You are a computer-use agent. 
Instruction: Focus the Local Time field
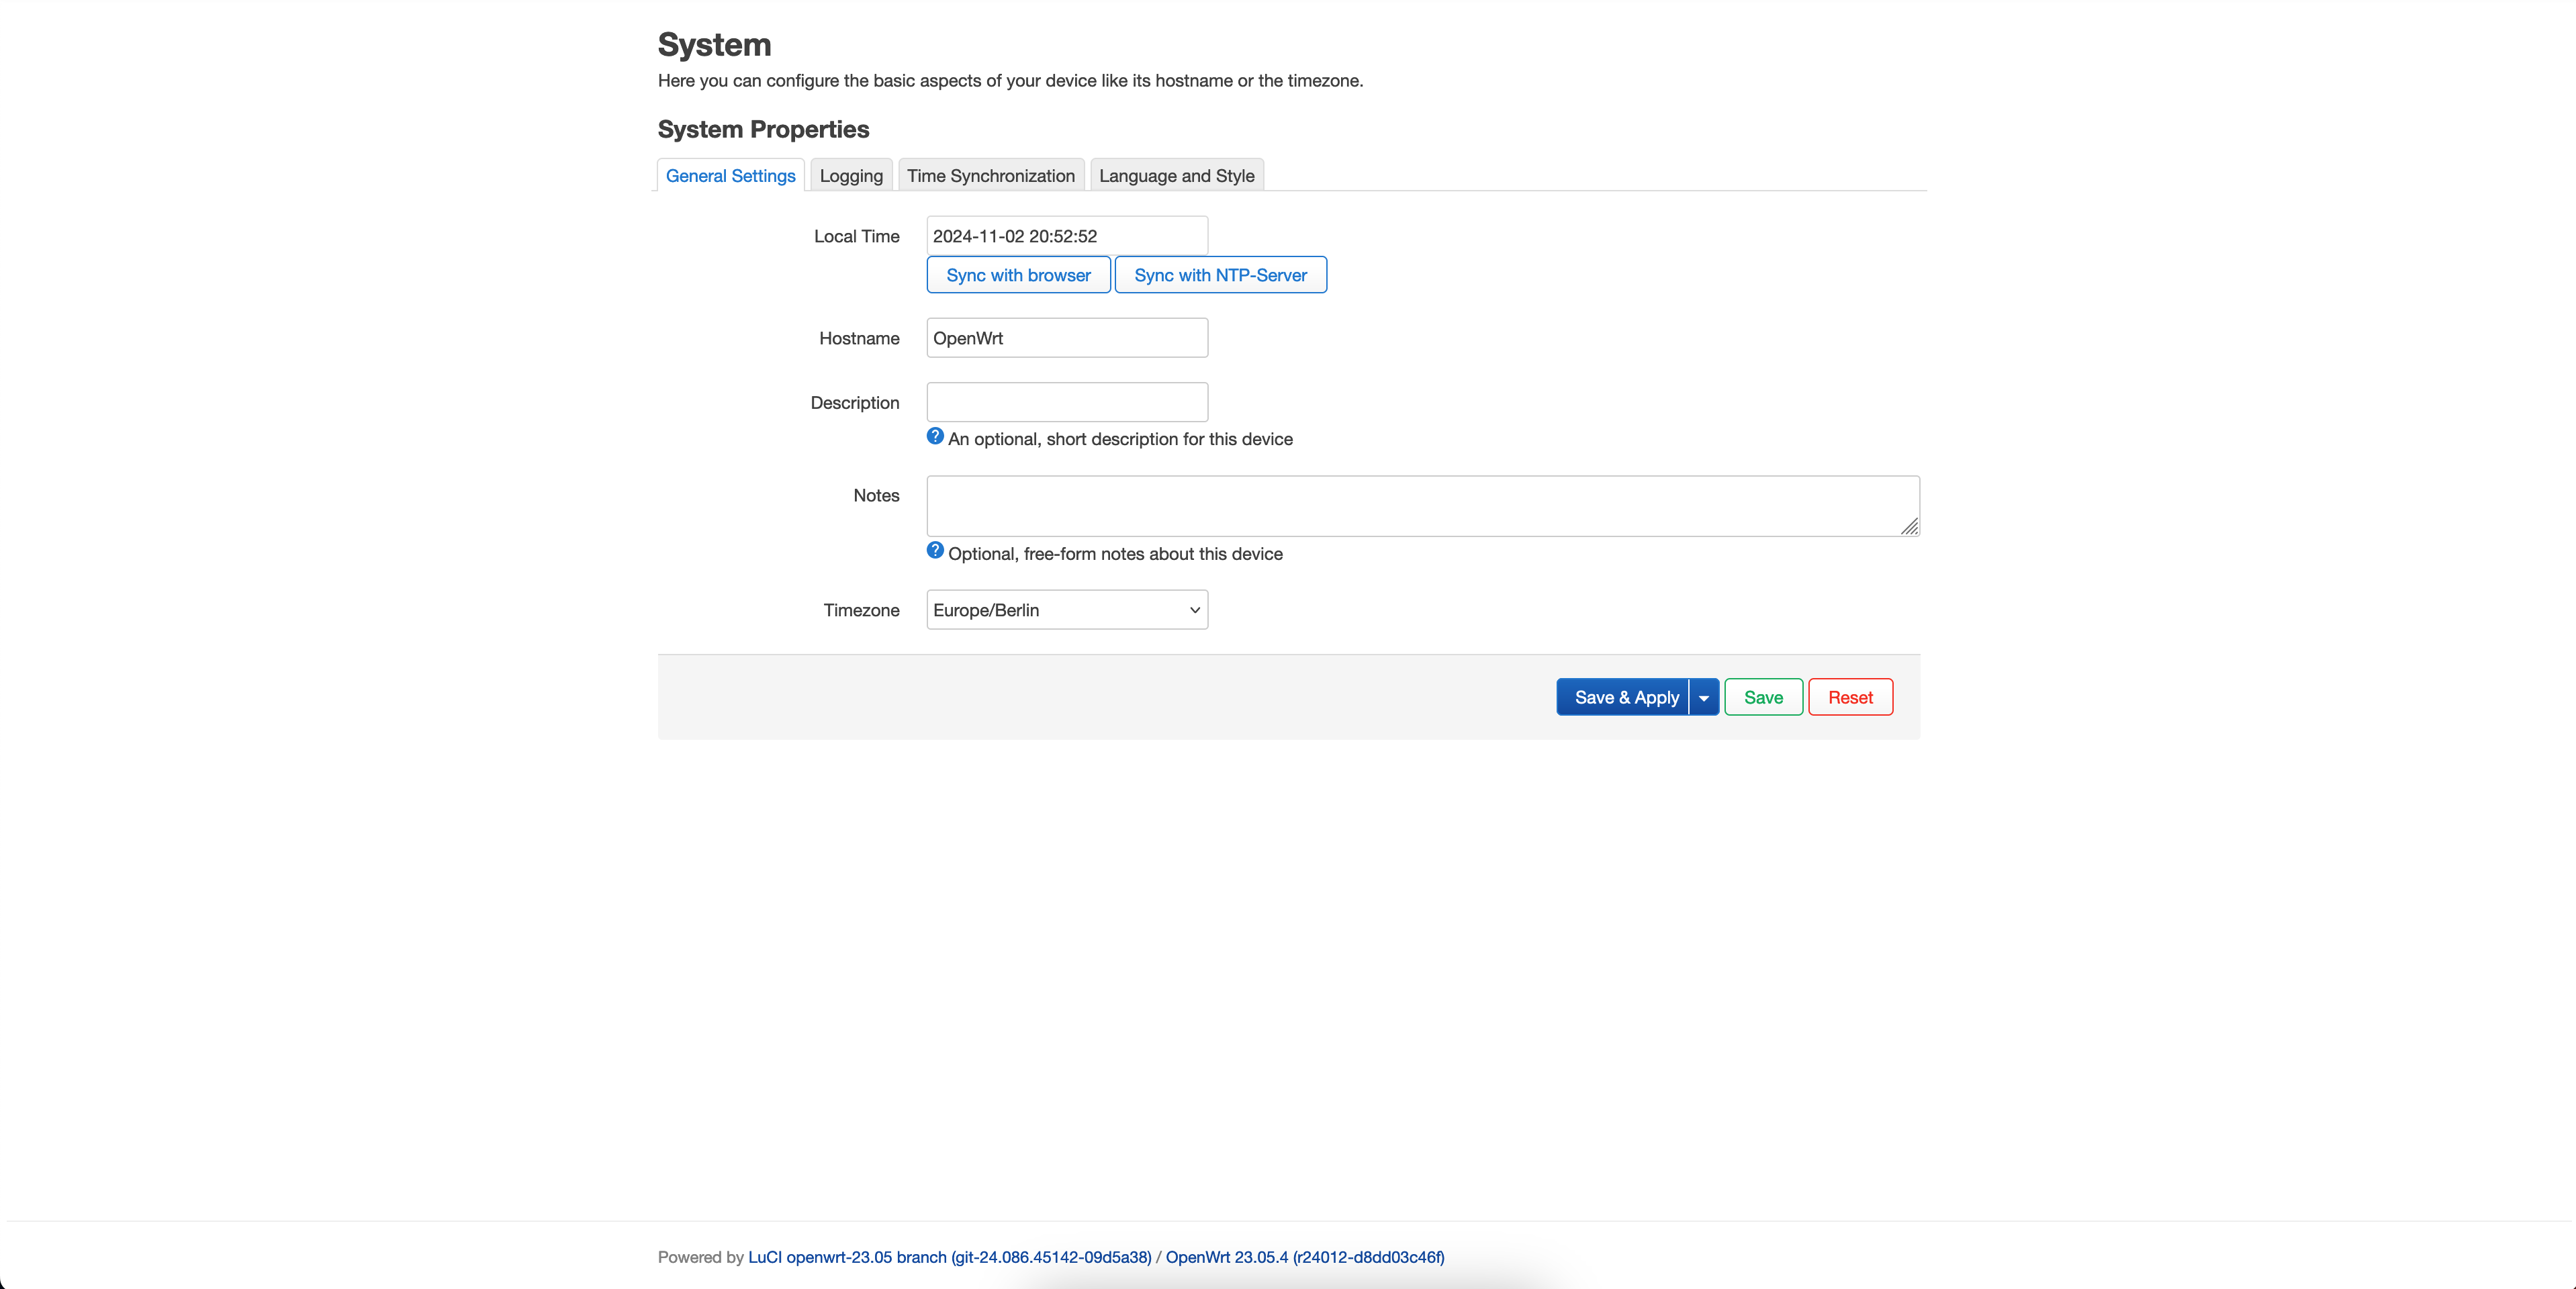click(x=1067, y=236)
